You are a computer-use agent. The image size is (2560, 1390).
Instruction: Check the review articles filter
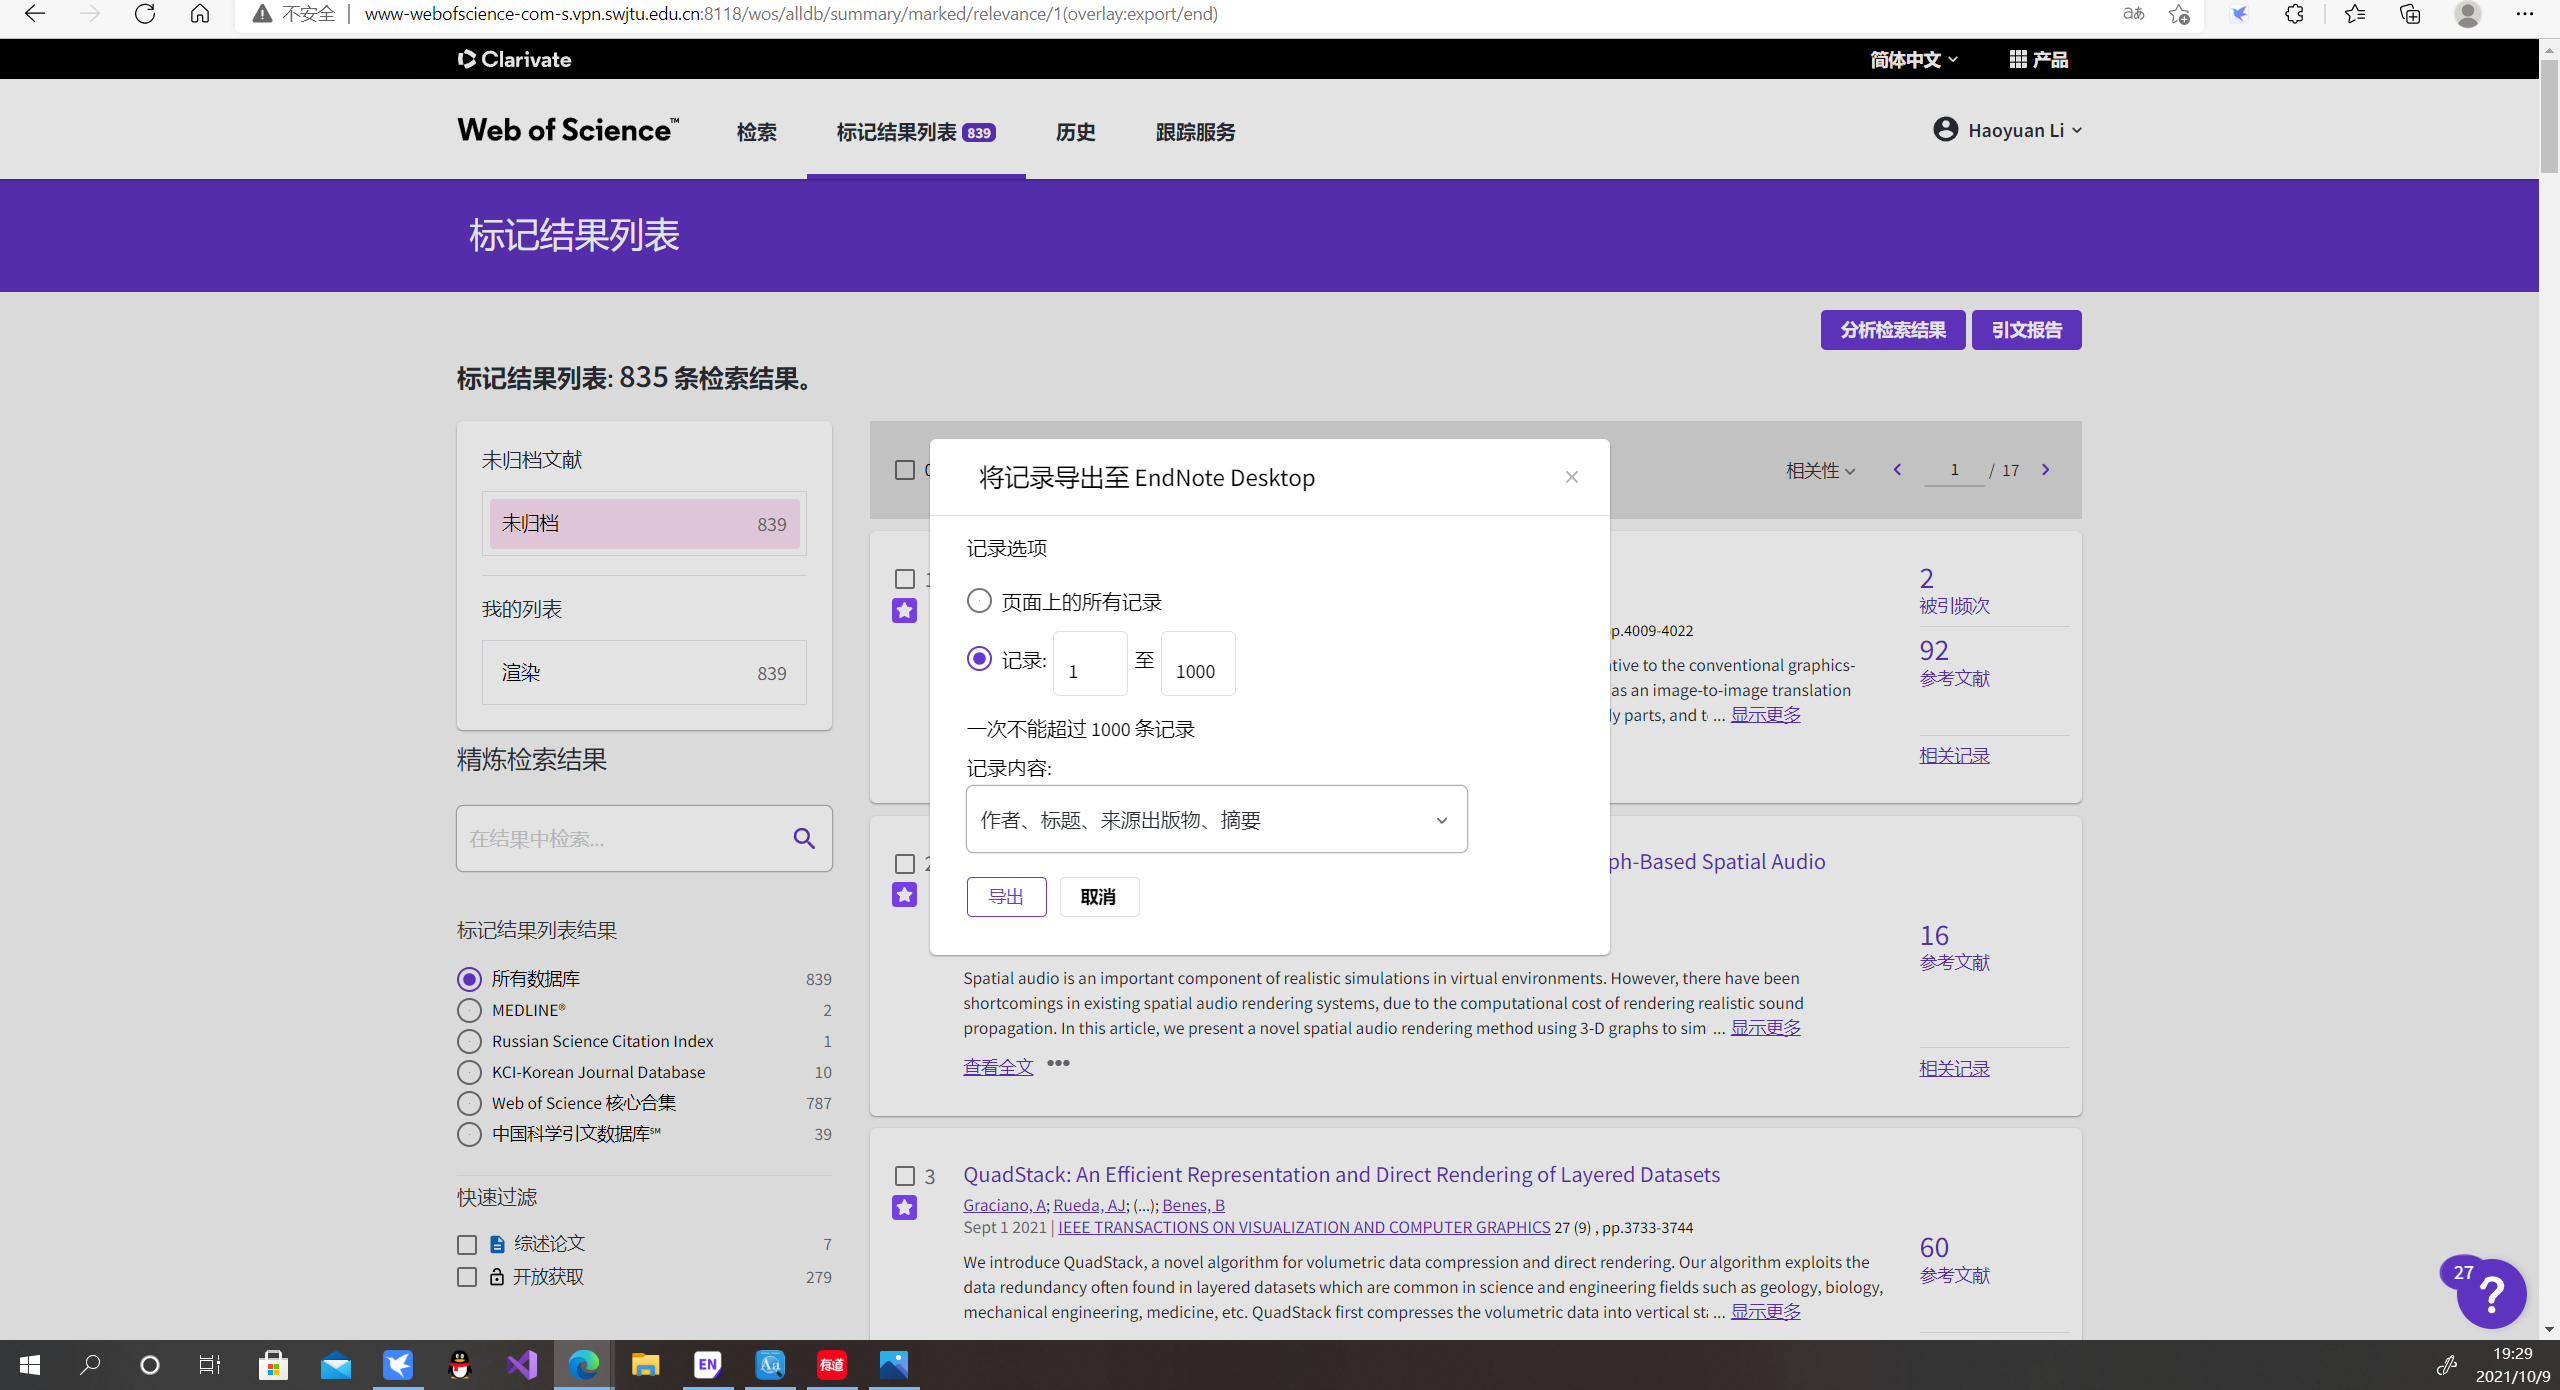[x=467, y=1245]
